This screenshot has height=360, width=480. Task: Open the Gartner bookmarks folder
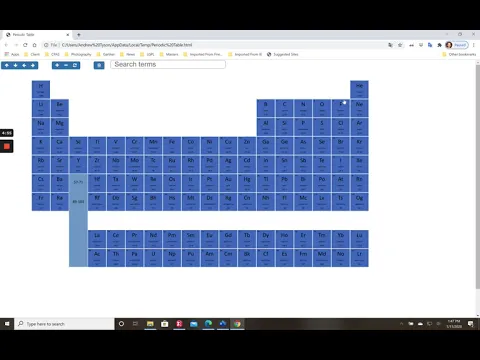pyautogui.click(x=106, y=54)
